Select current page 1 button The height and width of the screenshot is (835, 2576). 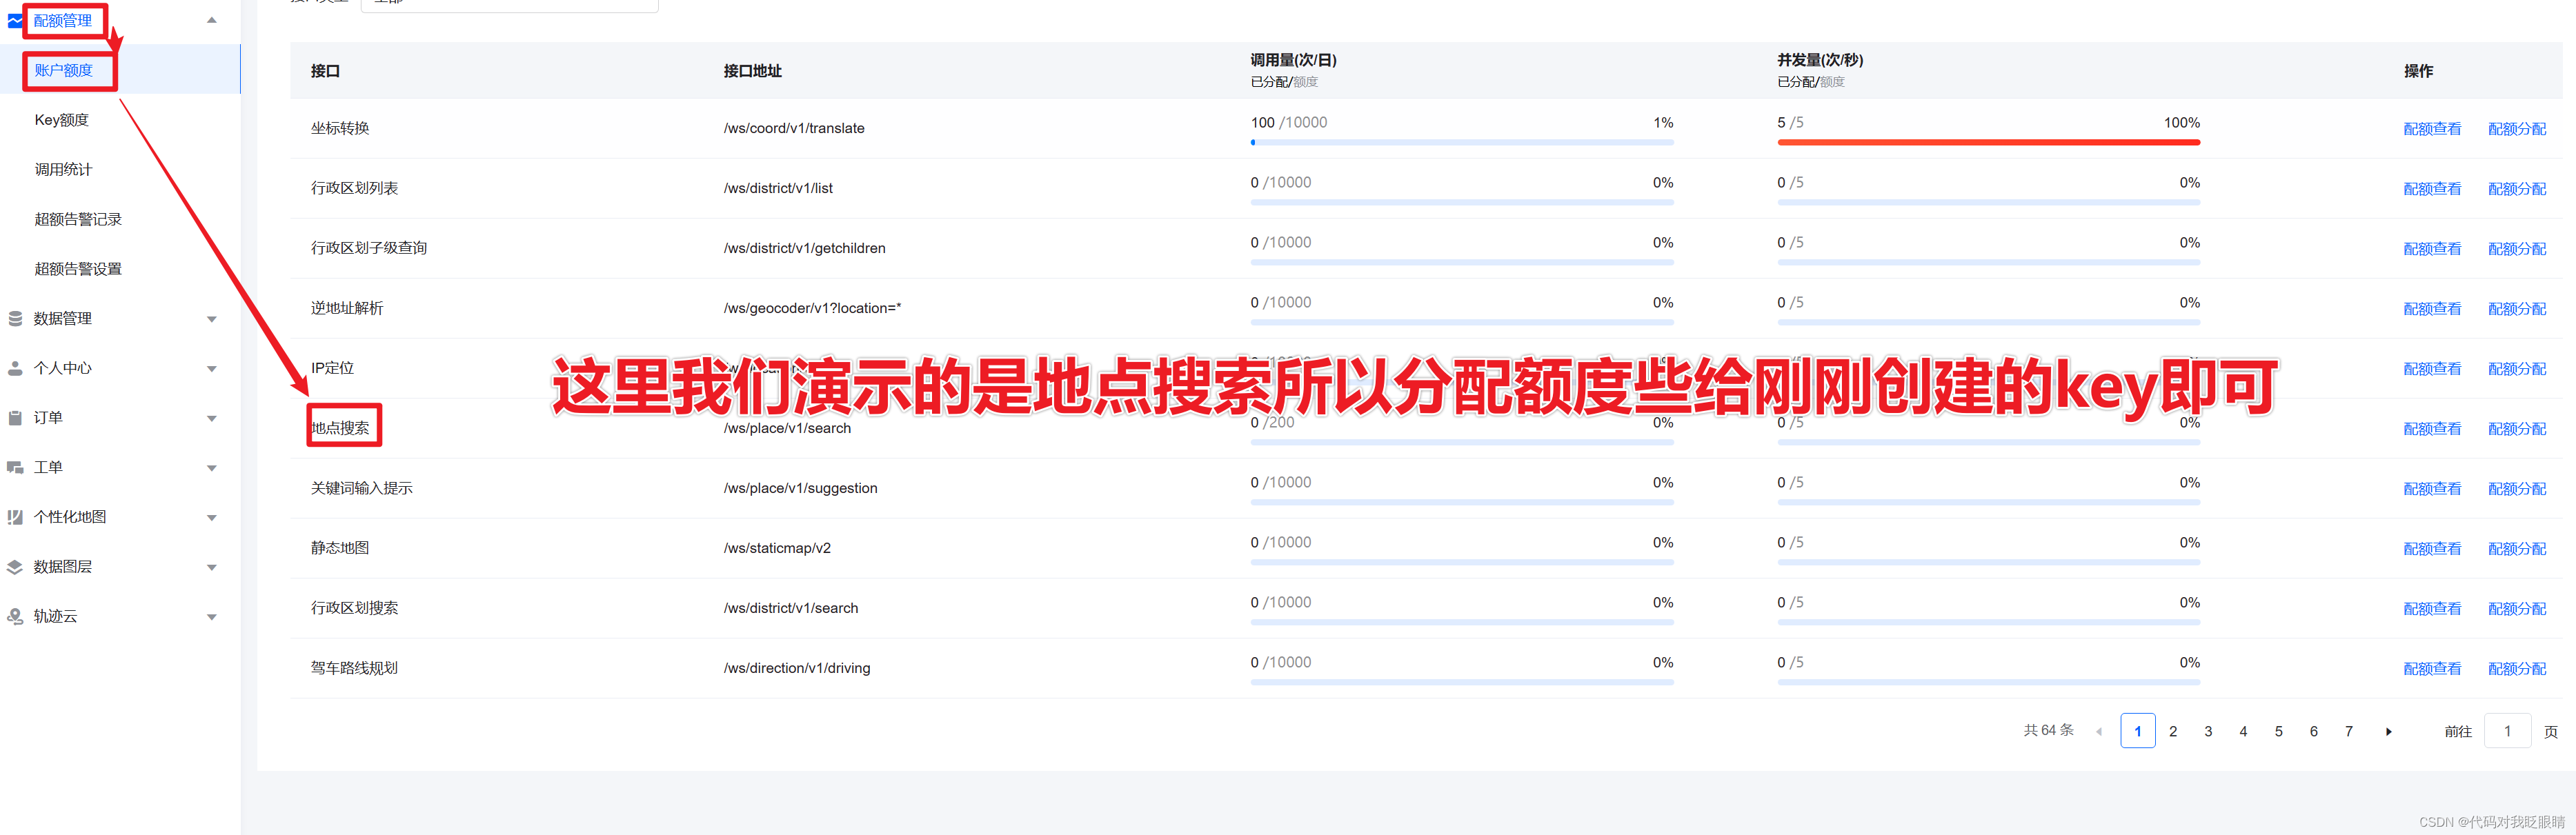click(2137, 731)
